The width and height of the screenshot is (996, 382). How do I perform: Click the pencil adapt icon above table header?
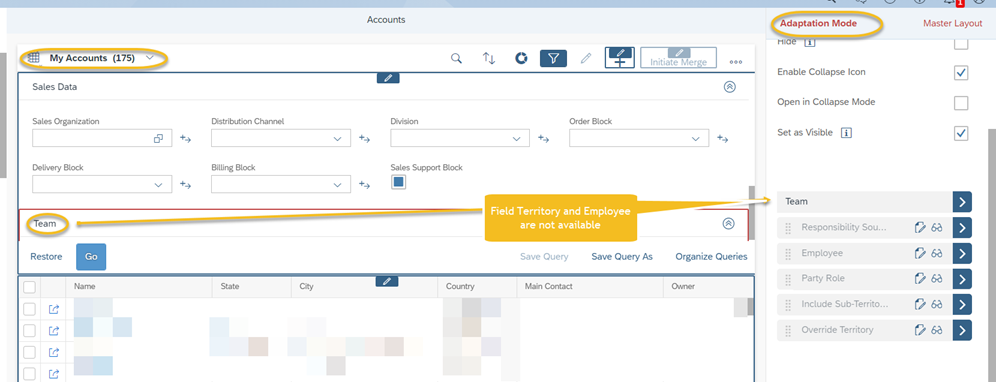(387, 281)
